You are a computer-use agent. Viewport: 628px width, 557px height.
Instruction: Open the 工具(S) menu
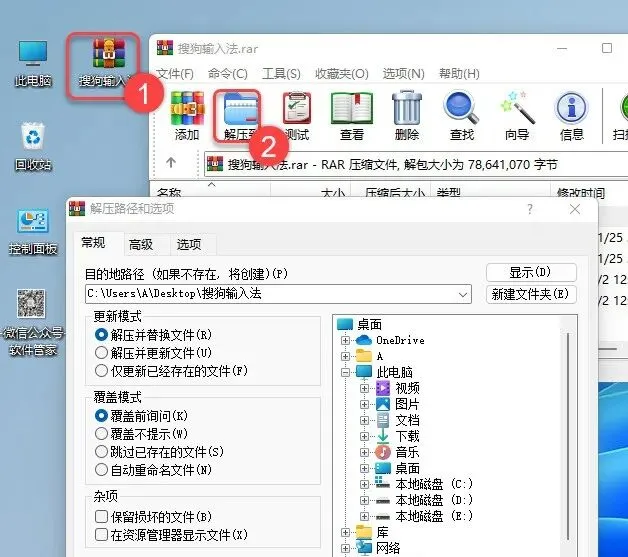pyautogui.click(x=281, y=74)
